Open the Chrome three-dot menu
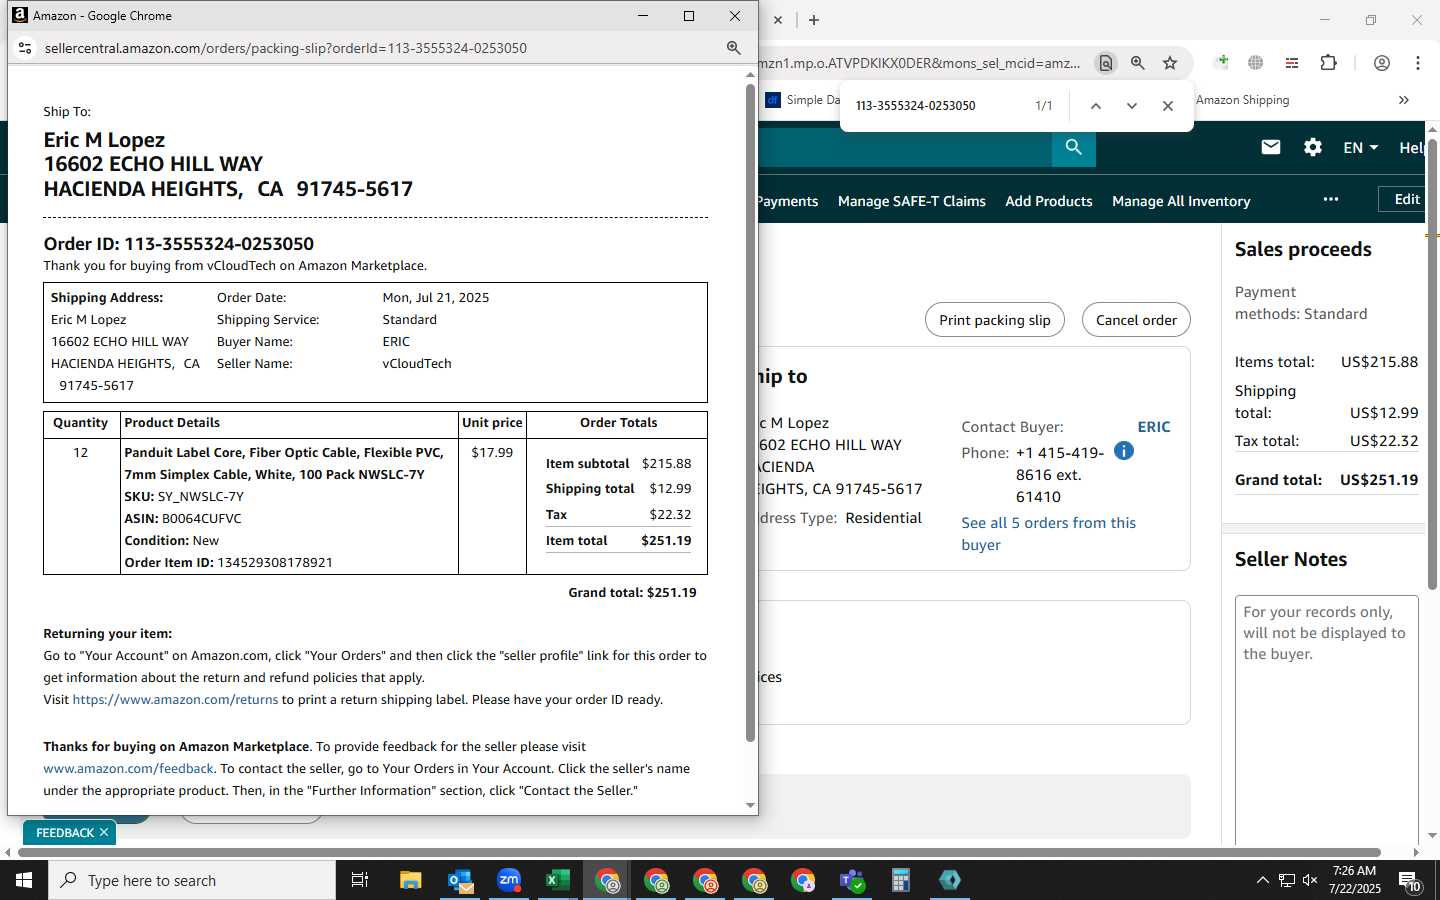 tap(1418, 62)
